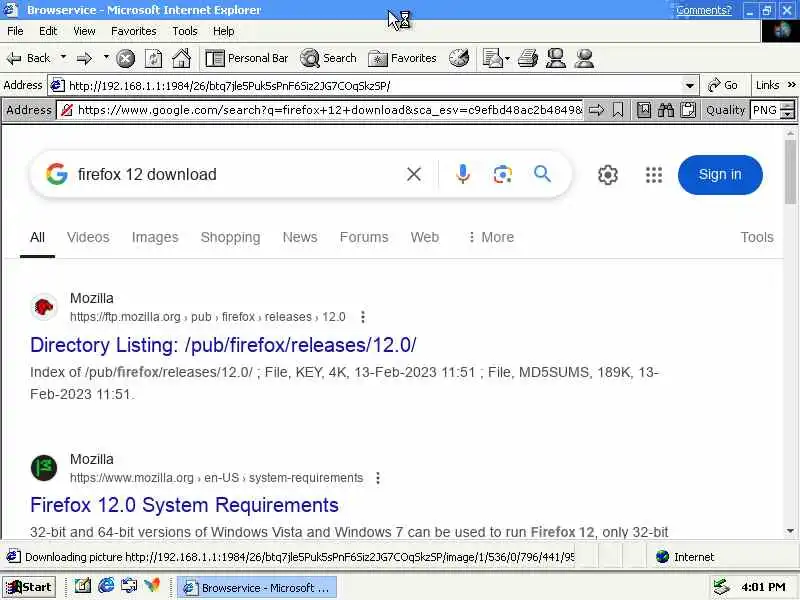Click the Sign in button
This screenshot has width=800, height=600.
pos(720,174)
